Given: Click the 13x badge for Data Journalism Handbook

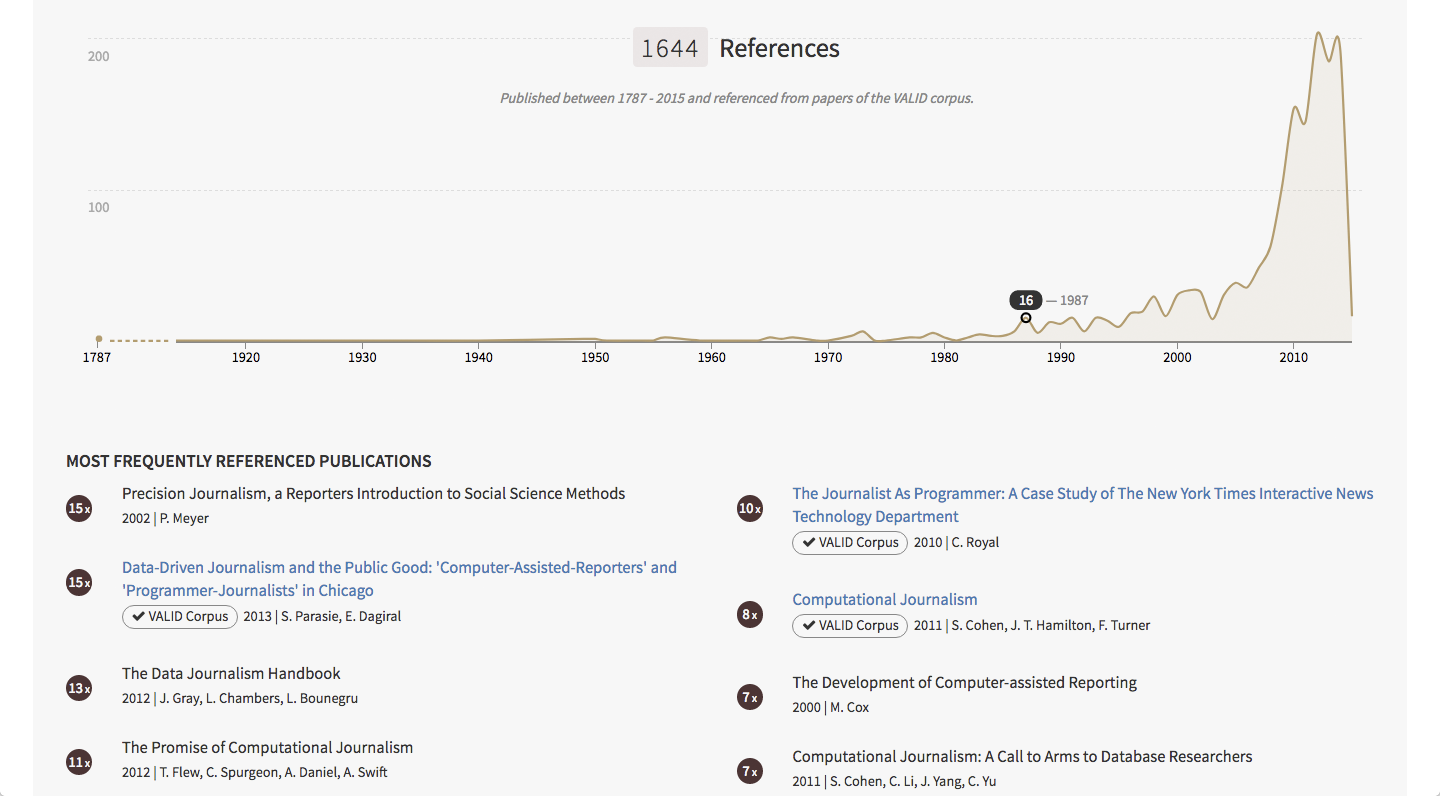Looking at the screenshot, I should pyautogui.click(x=79, y=688).
